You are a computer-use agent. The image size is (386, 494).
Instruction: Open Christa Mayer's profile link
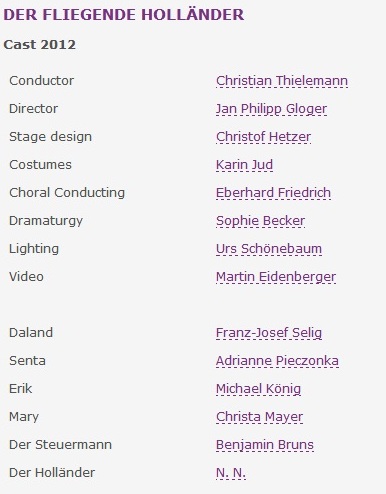point(259,417)
